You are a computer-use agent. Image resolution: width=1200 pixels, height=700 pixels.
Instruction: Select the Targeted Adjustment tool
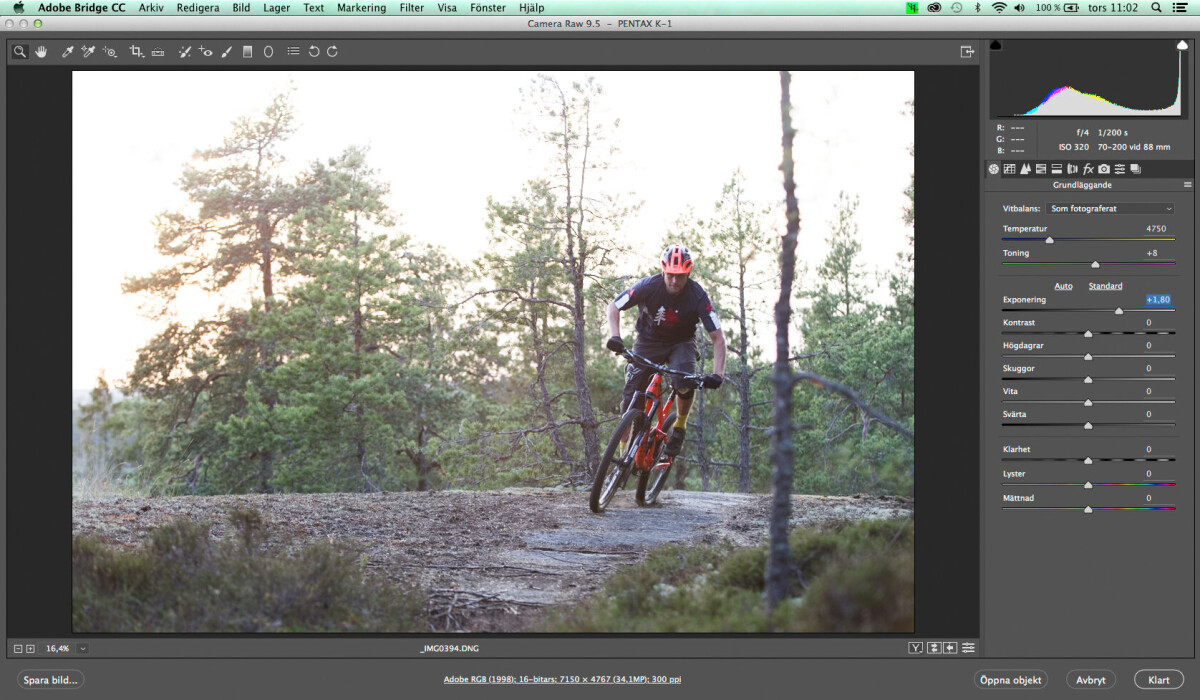110,51
